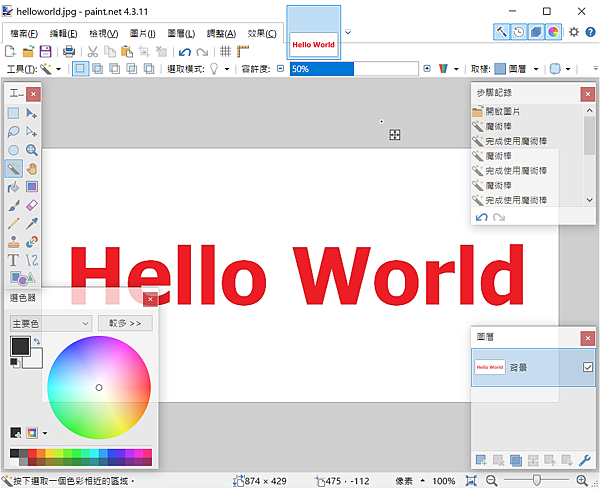The width and height of the screenshot is (600, 489).
Task: Choose the Color Picker eyedropper tool
Action: click(32, 223)
